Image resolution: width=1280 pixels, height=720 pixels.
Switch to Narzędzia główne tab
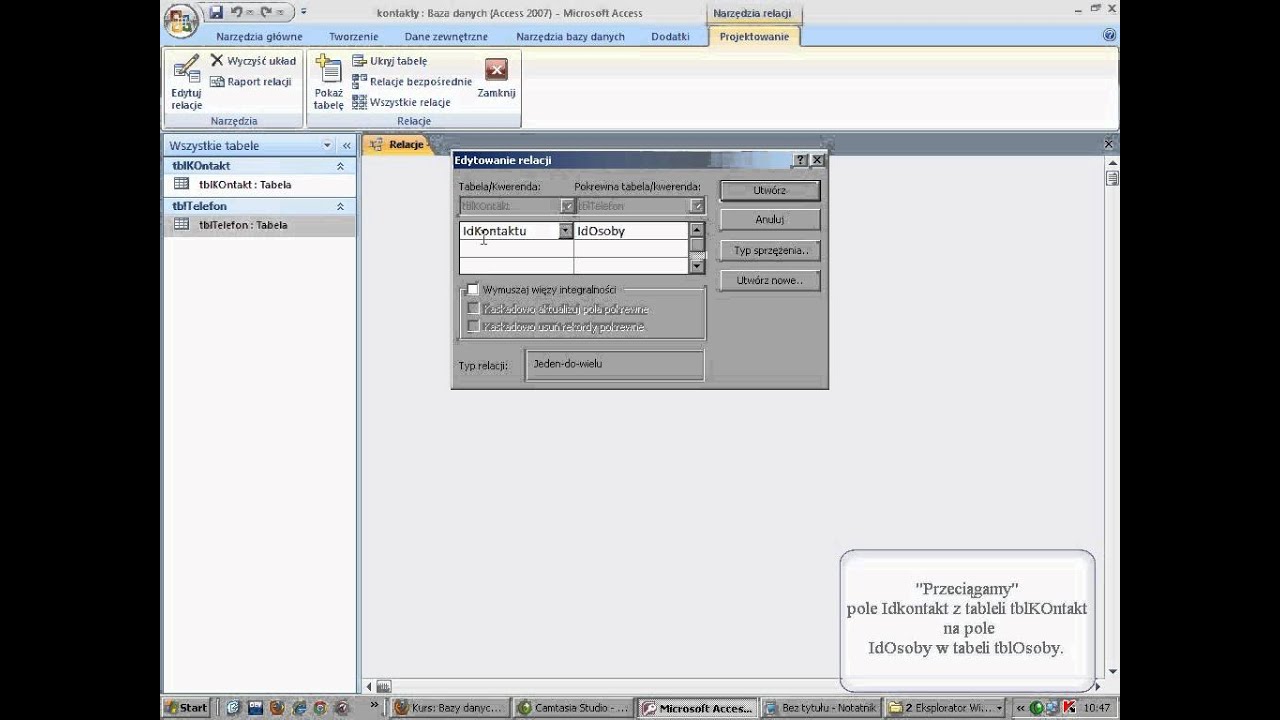259,37
